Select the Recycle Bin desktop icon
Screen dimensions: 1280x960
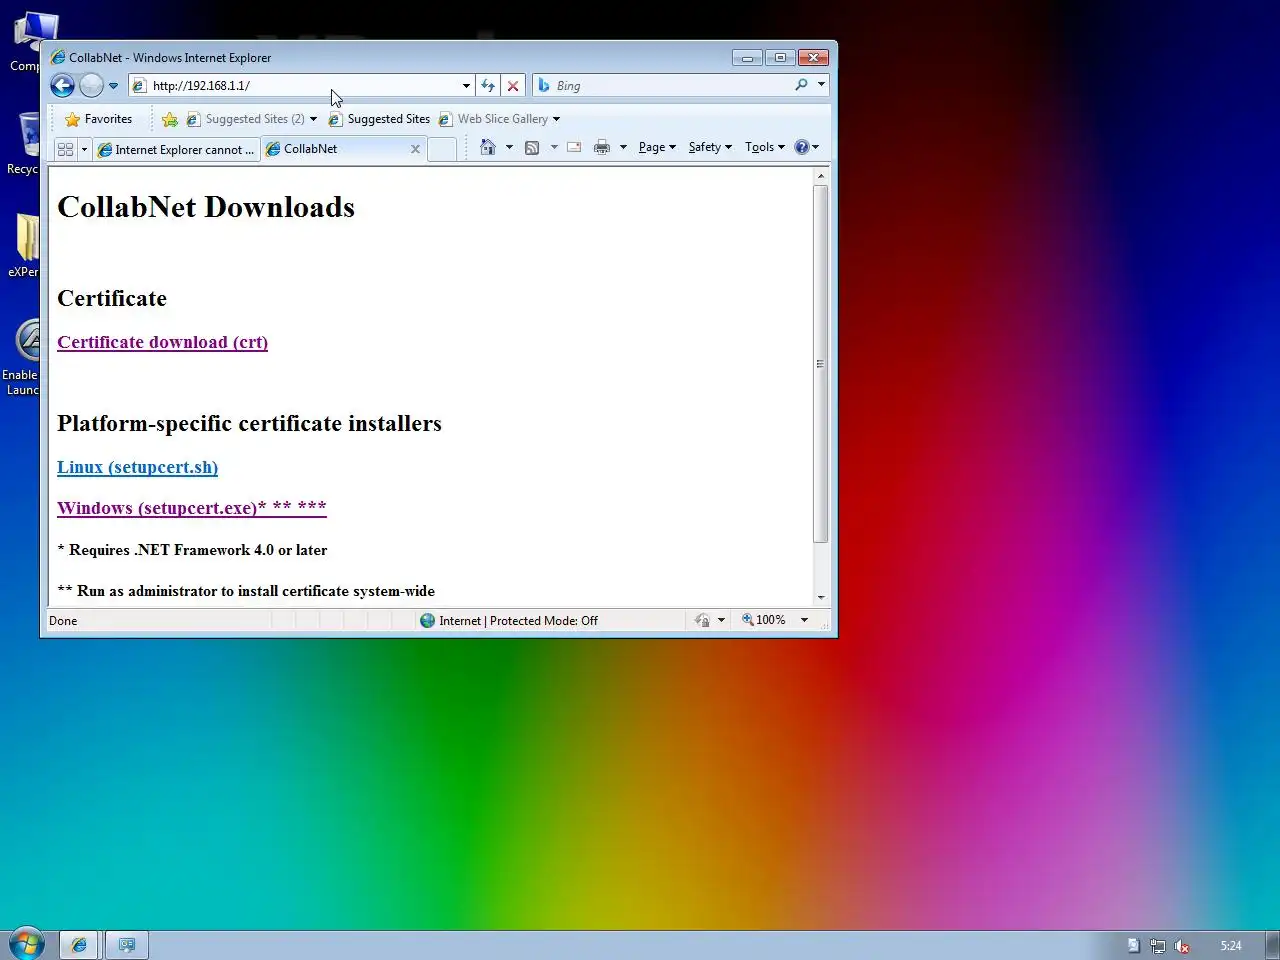tap(24, 142)
